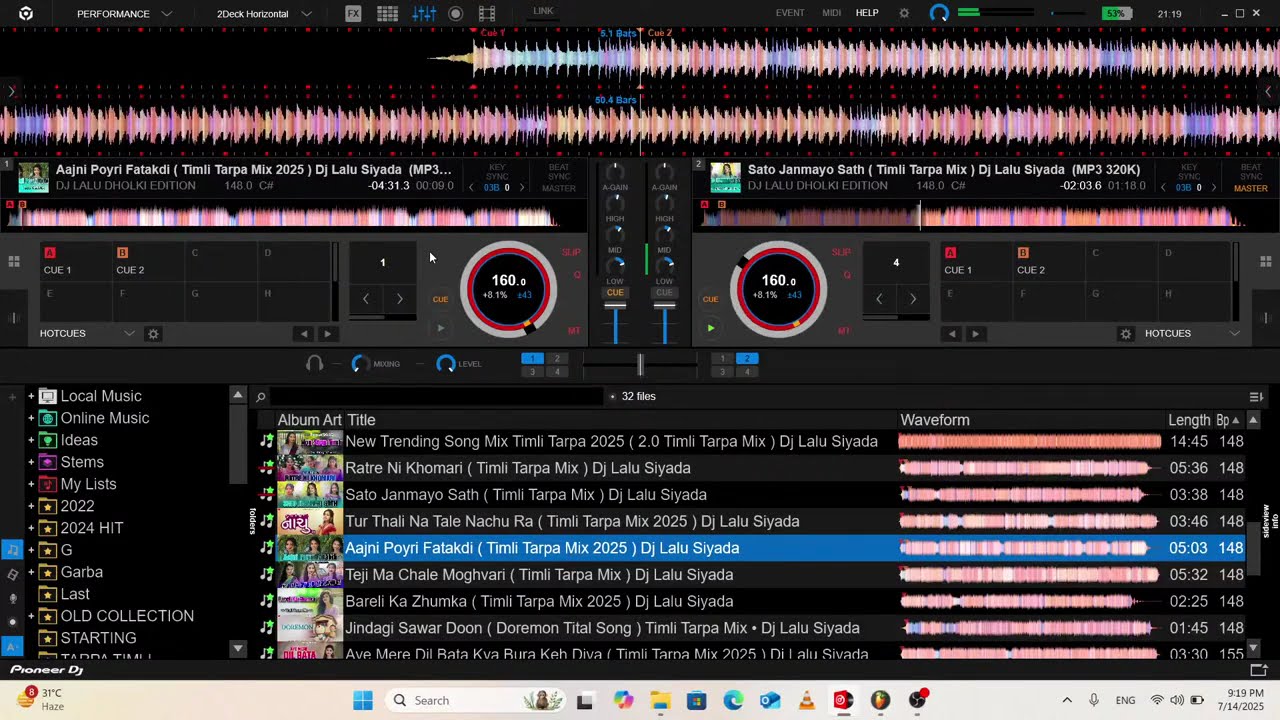Open deck 1 HOTCUES pad mode dropdown
Viewport: 1280px width, 720px height.
coord(87,334)
